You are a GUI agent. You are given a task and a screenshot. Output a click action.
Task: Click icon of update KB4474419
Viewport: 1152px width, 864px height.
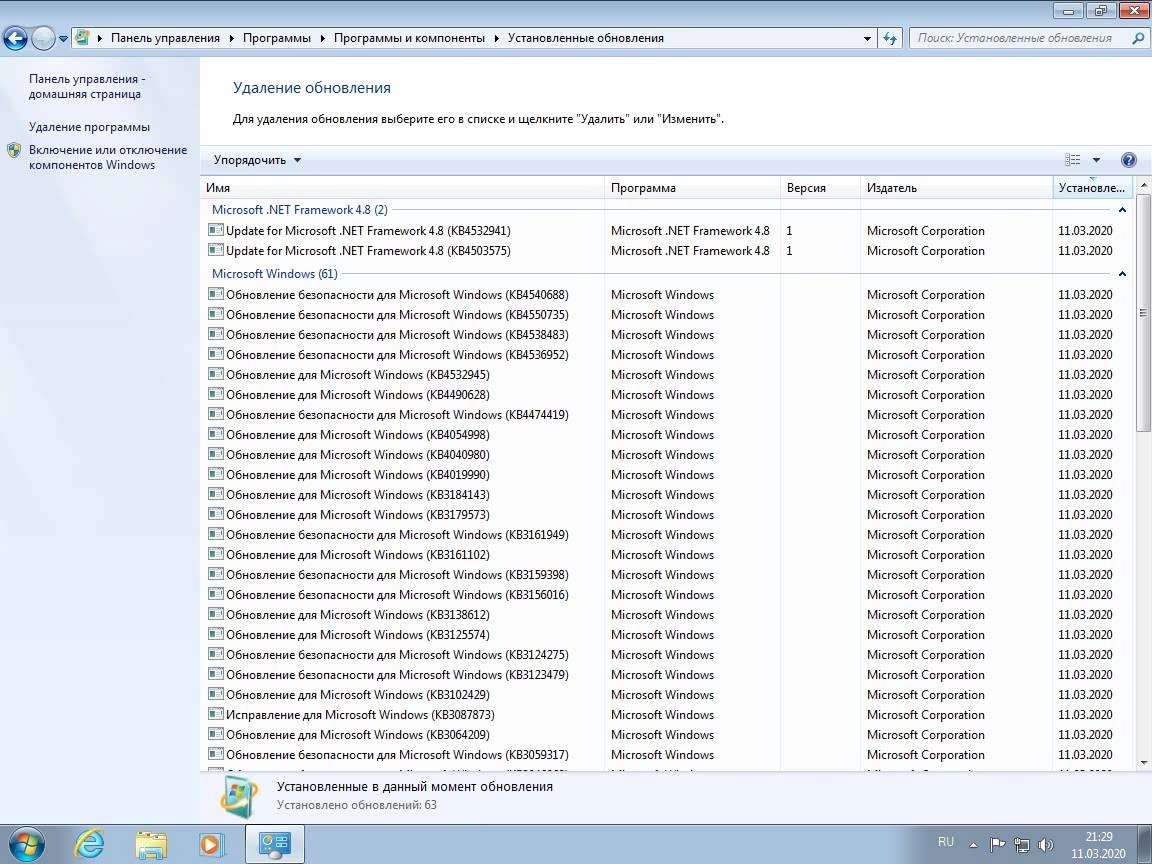click(215, 414)
